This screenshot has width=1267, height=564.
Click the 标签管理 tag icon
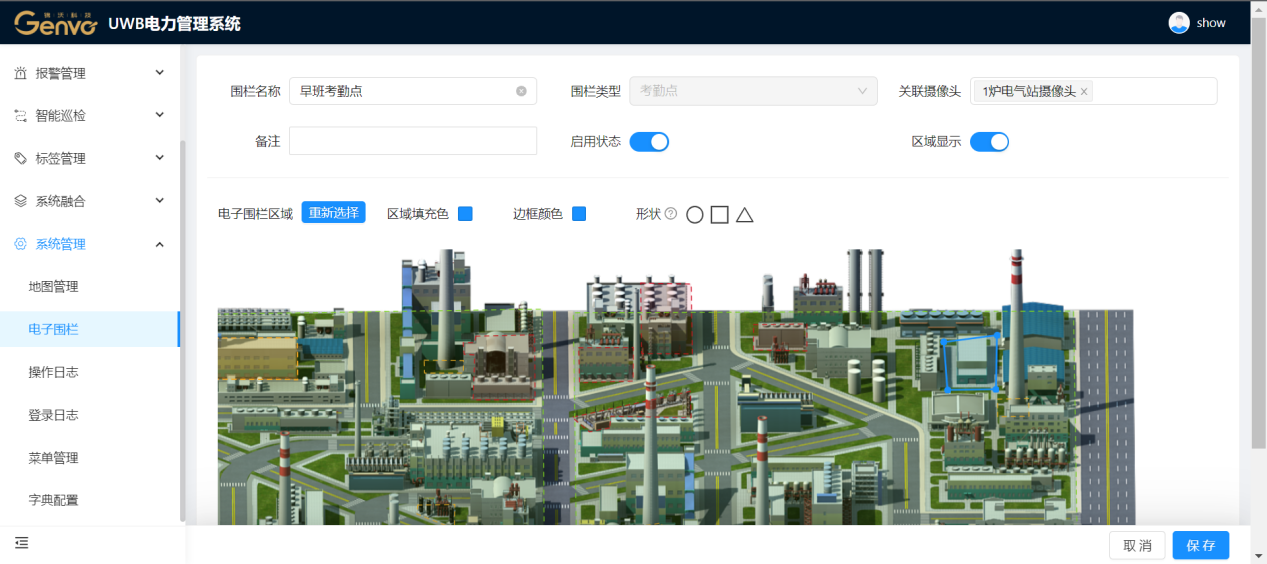tap(21, 158)
